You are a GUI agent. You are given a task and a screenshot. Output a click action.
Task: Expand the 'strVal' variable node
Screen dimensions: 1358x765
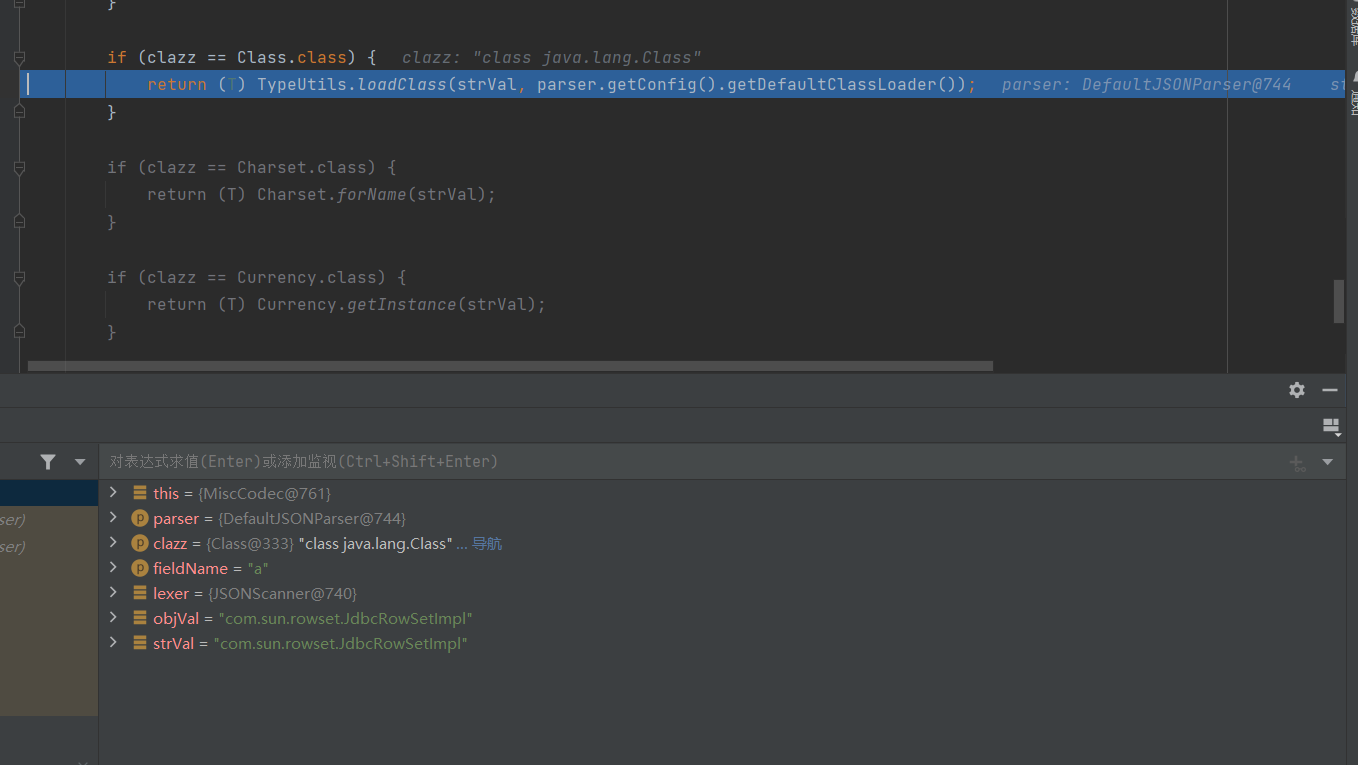113,642
